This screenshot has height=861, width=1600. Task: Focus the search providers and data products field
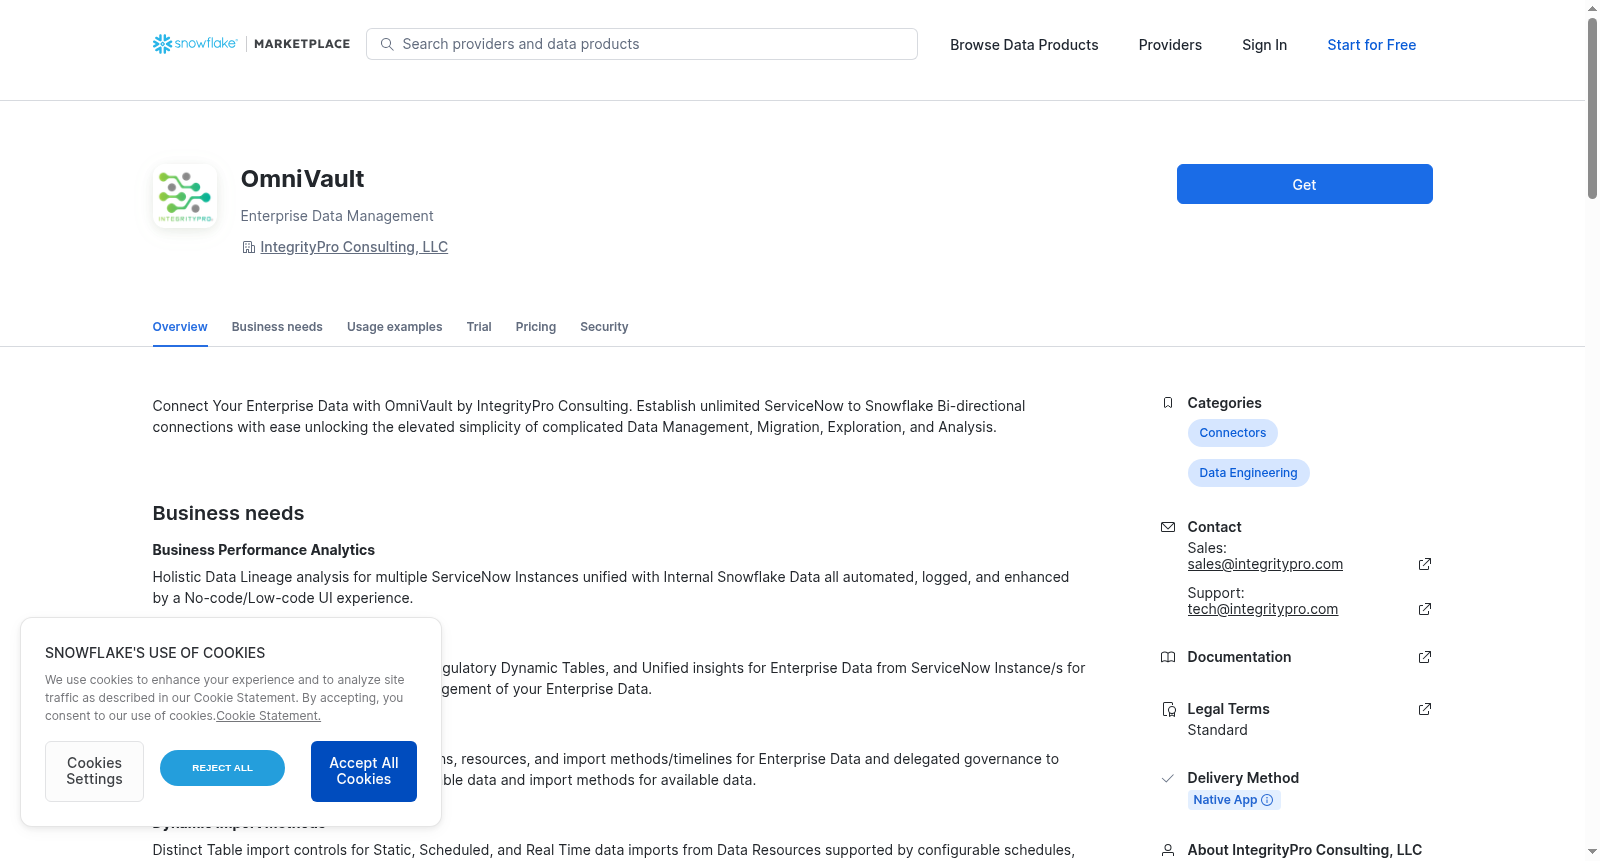tap(642, 44)
